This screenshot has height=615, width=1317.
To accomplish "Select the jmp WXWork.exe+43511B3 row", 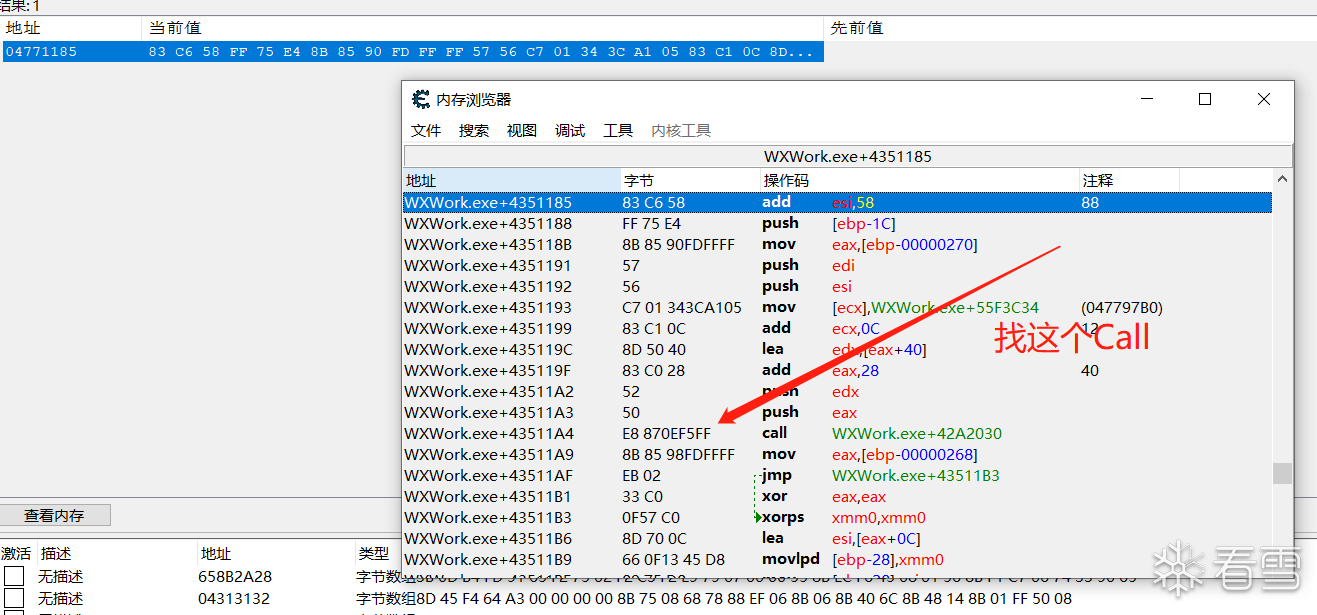I will pos(837,475).
